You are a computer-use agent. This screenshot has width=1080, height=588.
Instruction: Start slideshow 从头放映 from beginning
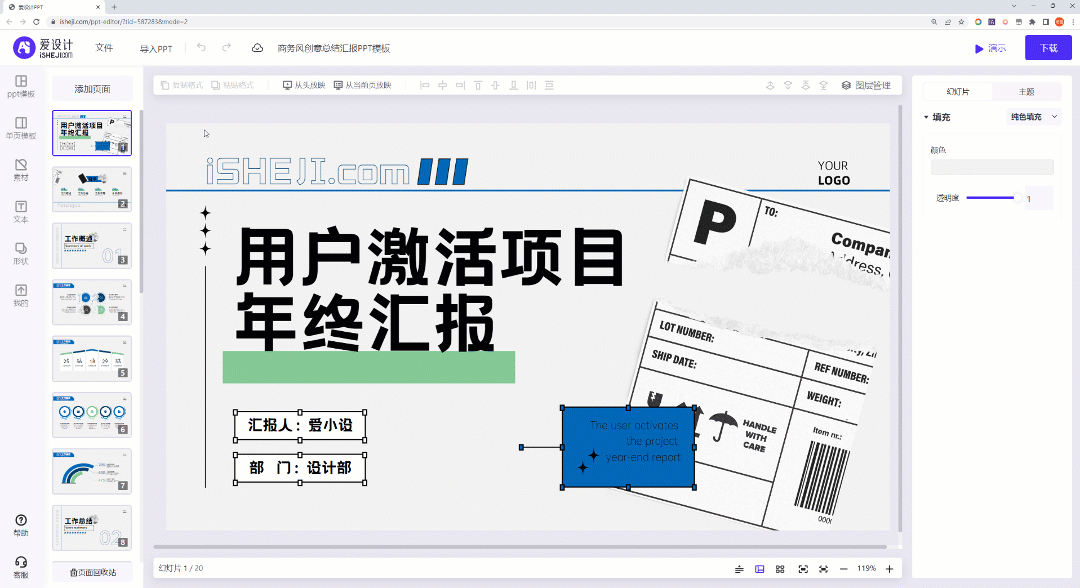pos(304,85)
